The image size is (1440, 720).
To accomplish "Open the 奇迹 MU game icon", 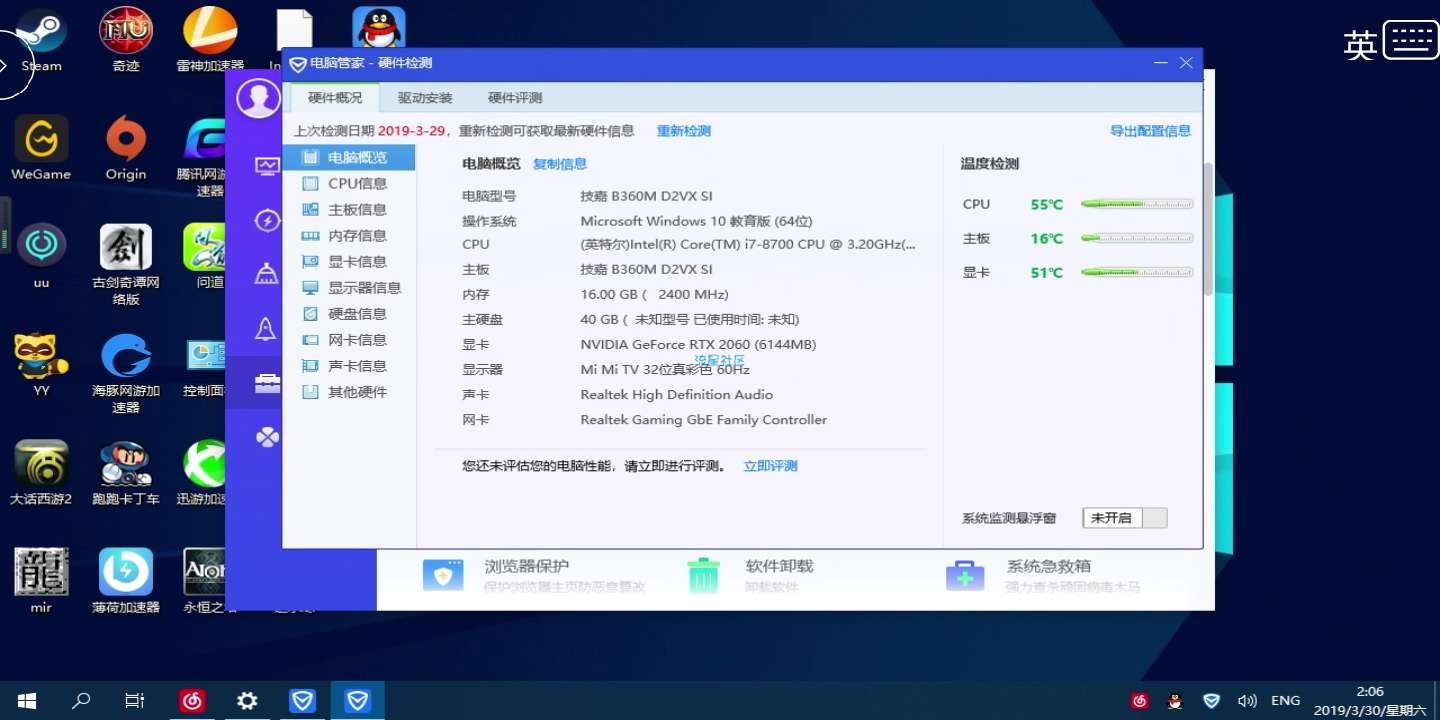I will [x=126, y=38].
